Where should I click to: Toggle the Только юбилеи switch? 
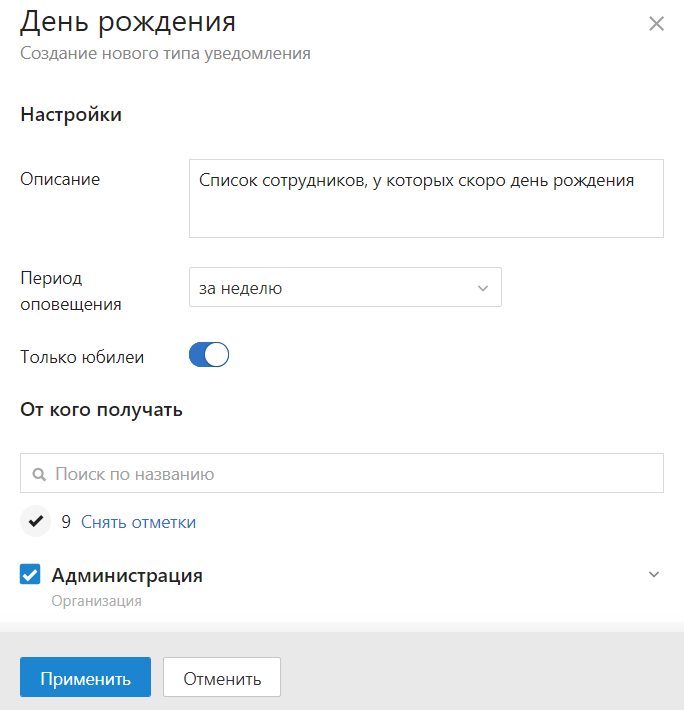209,355
